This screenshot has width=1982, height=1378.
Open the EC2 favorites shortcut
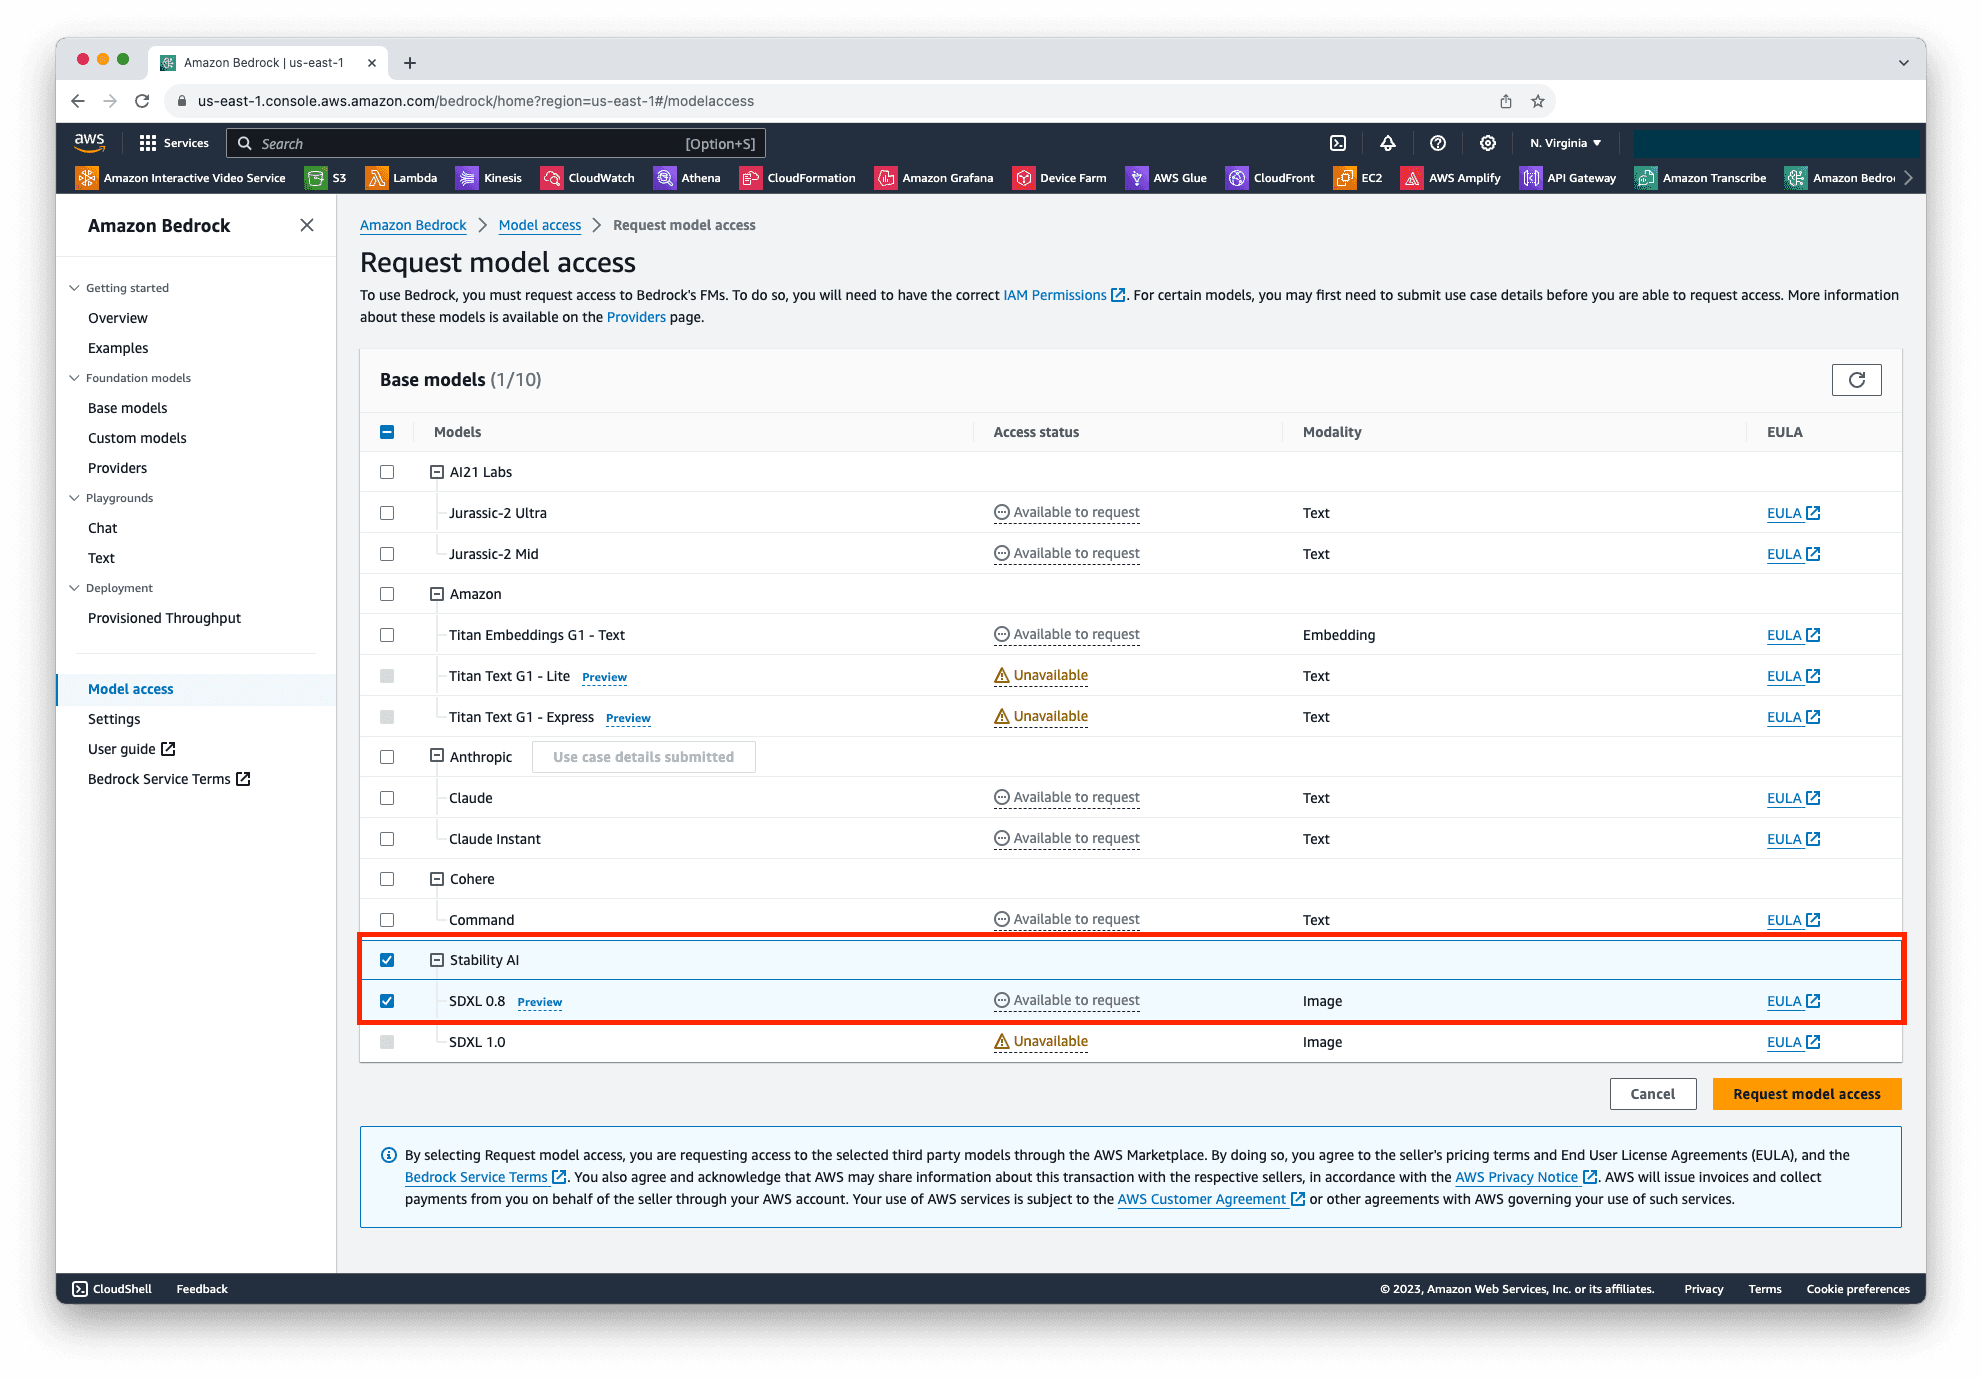pos(1358,178)
